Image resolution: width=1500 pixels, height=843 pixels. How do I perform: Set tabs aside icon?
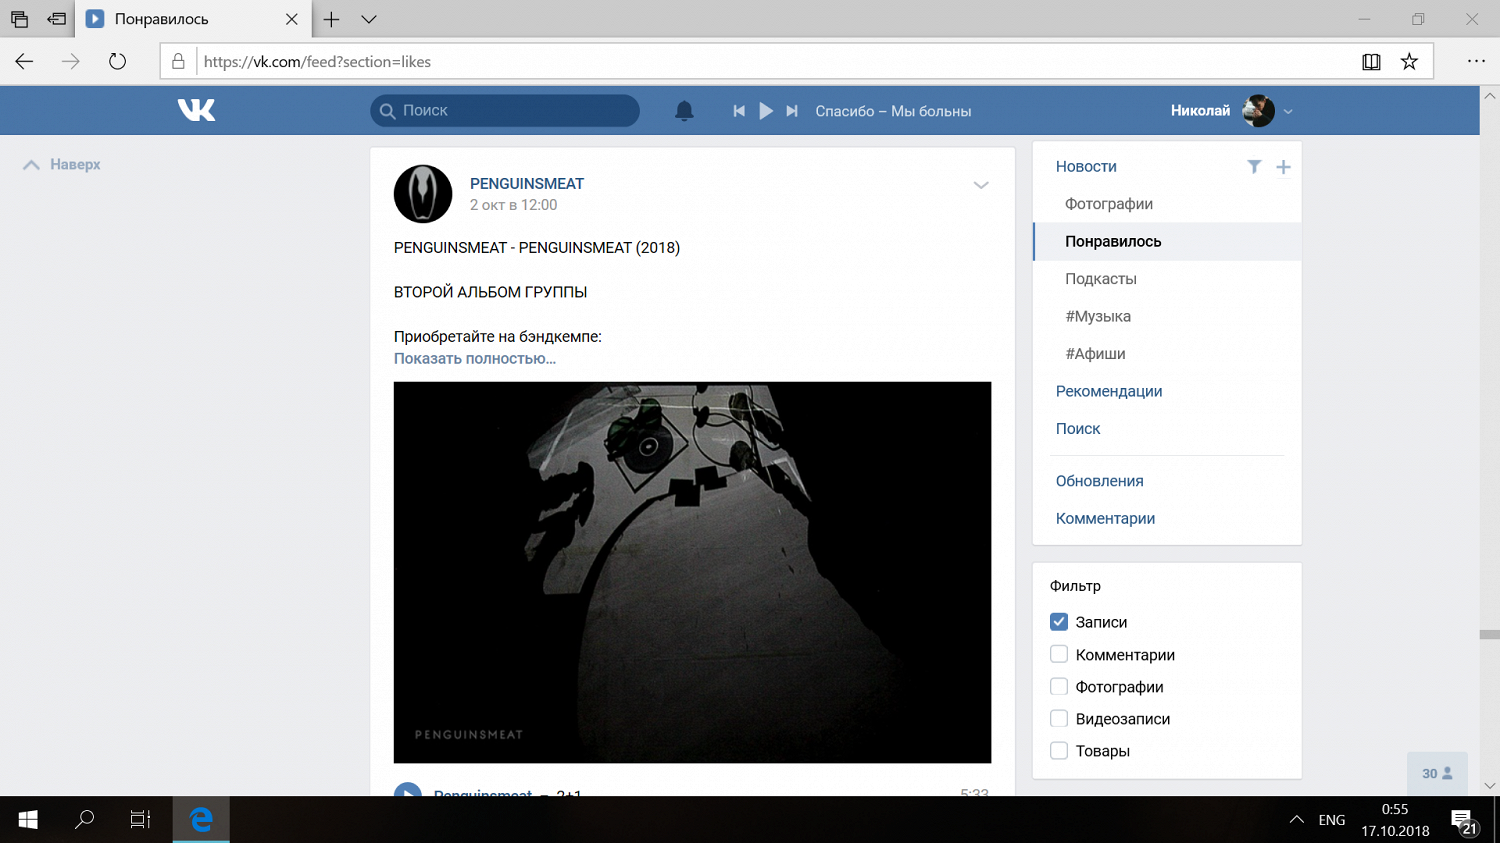(x=57, y=19)
